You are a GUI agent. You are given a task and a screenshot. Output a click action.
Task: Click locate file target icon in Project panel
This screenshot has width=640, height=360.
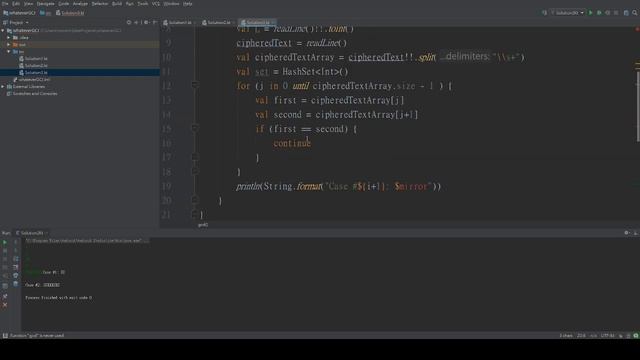pos(129,22)
